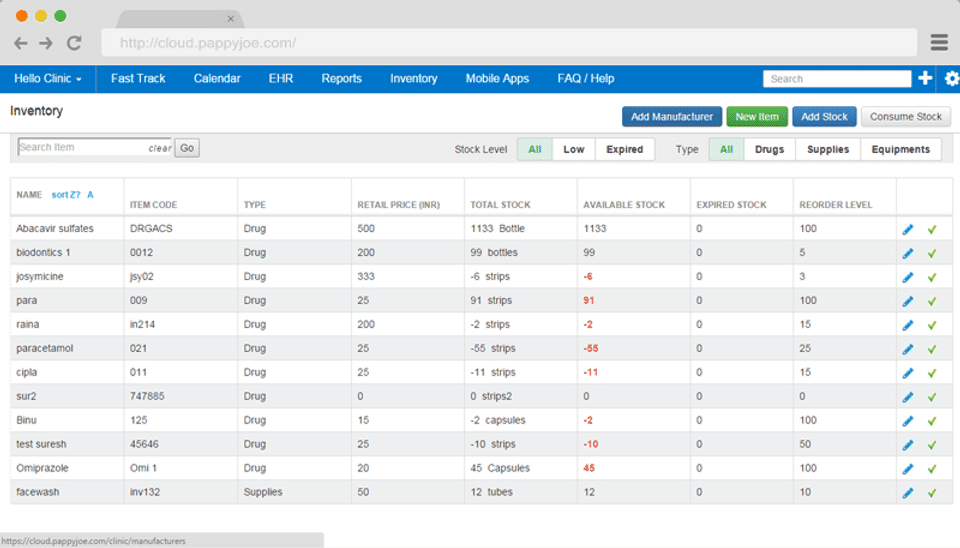Click the checkmark for Abacavir sulfates
The image size is (960, 548).
(932, 230)
